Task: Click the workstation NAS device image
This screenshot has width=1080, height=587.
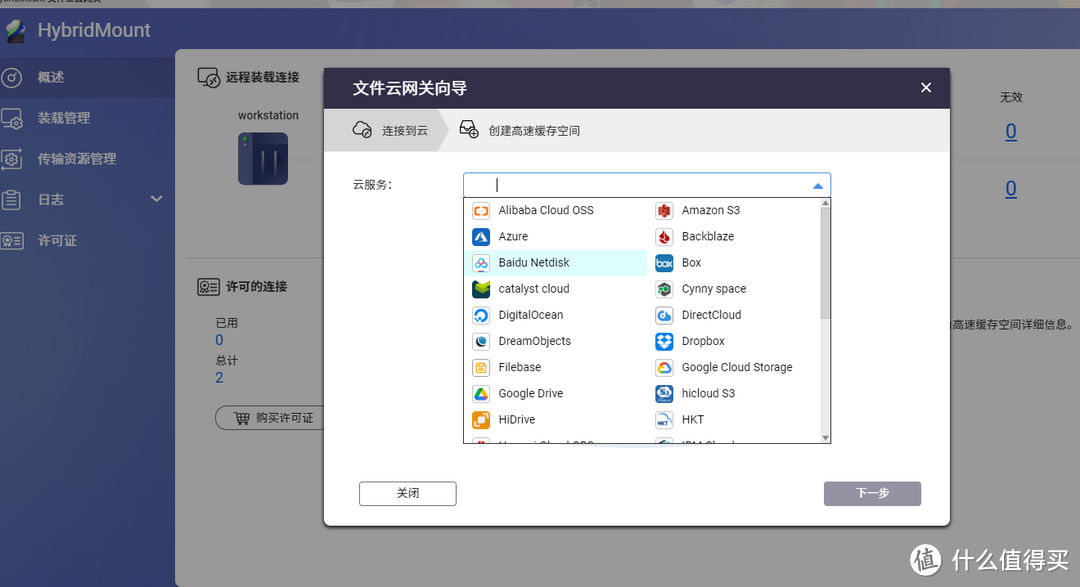Action: click(262, 158)
